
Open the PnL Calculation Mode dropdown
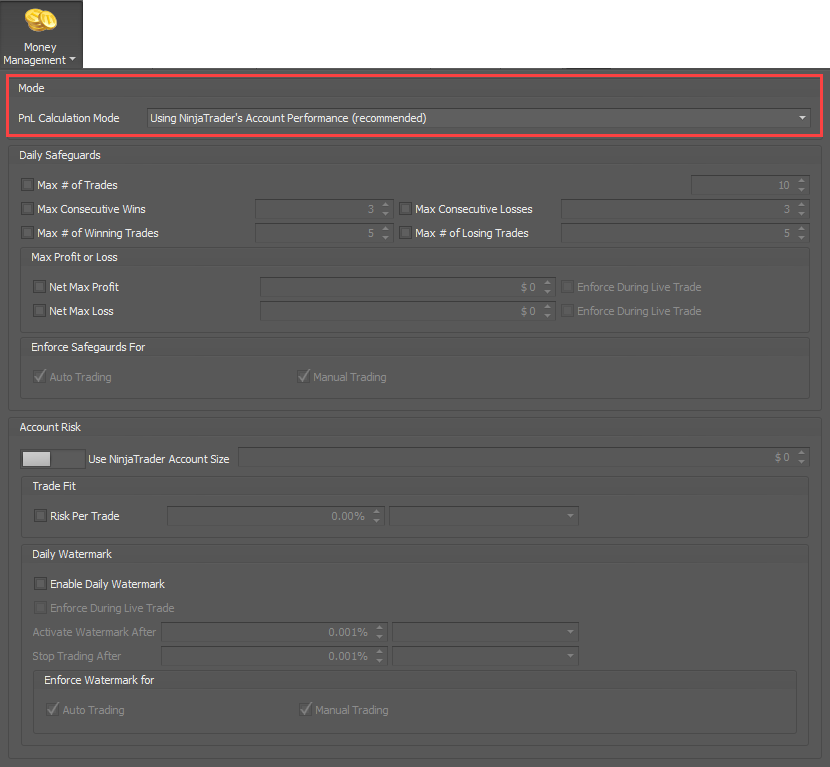pos(479,118)
